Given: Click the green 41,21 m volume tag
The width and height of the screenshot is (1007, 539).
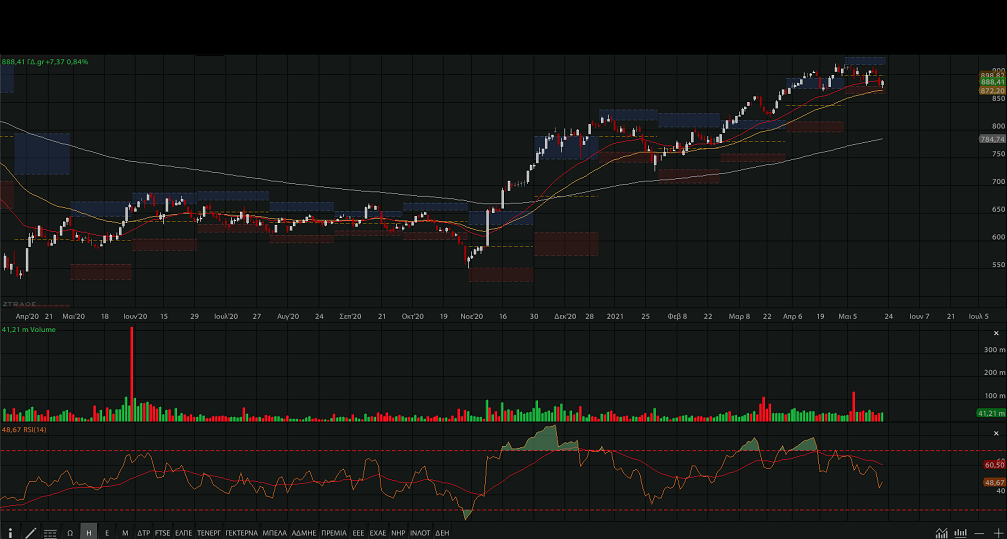Looking at the screenshot, I should (991, 413).
